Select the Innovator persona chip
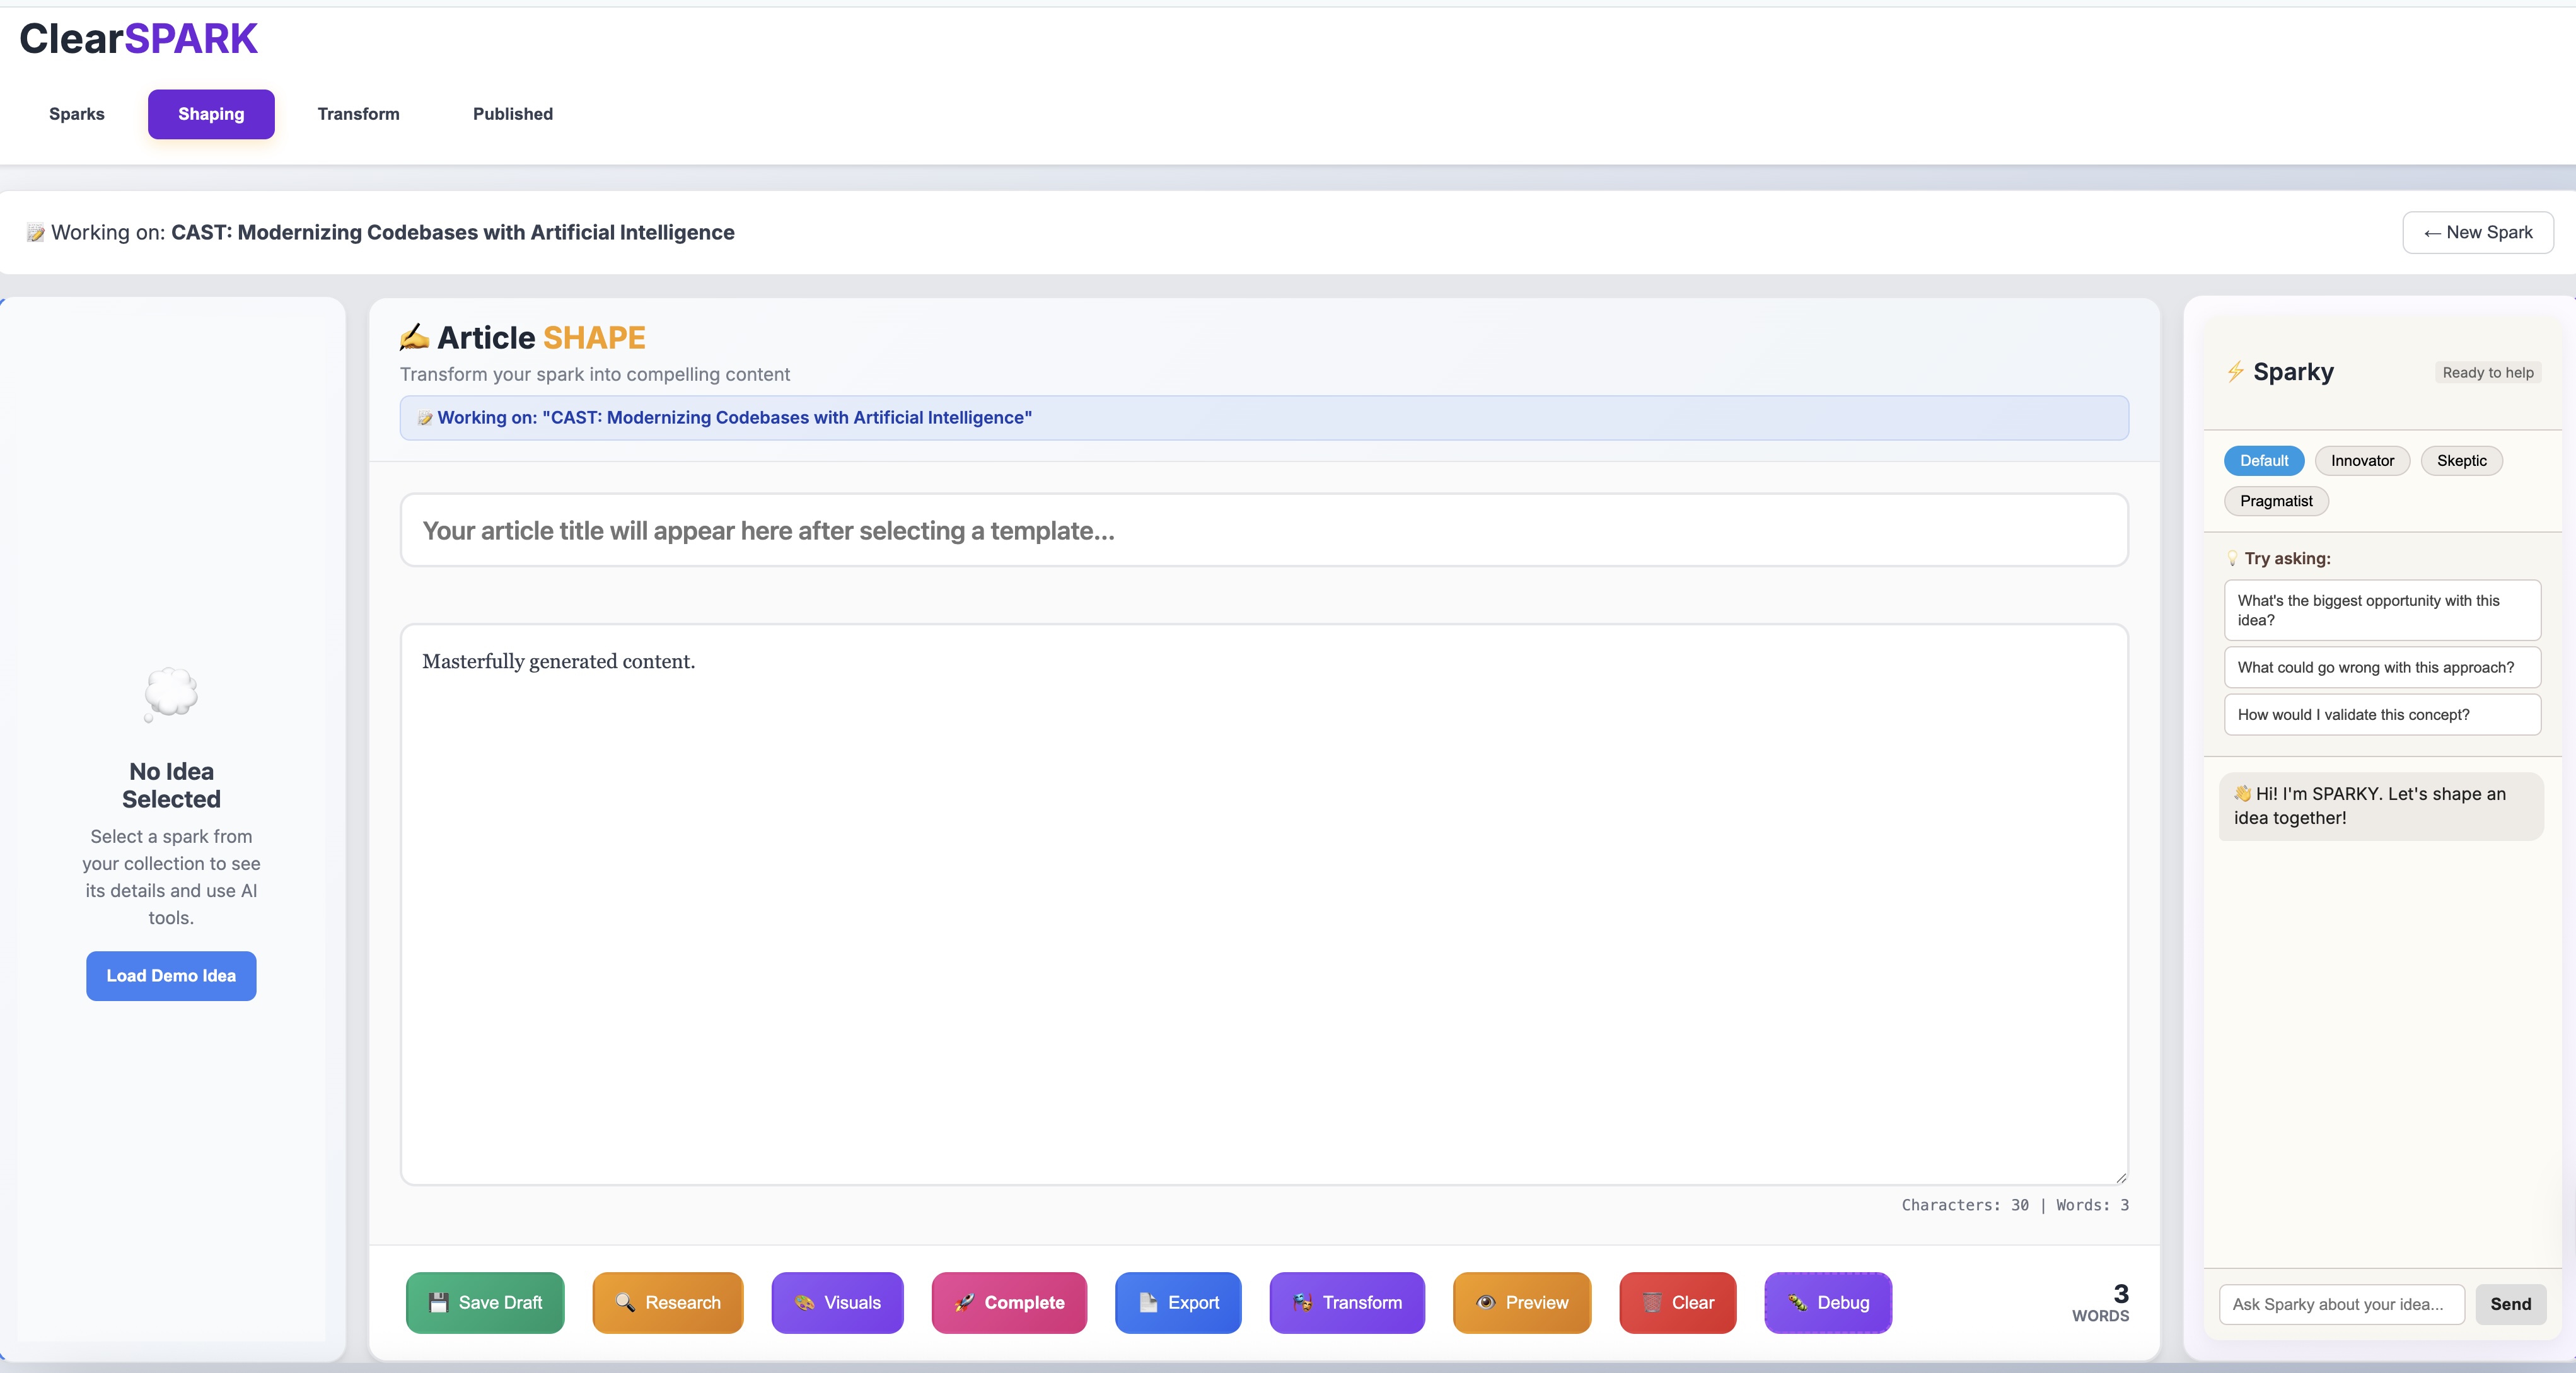2576x1373 pixels. coord(2362,461)
